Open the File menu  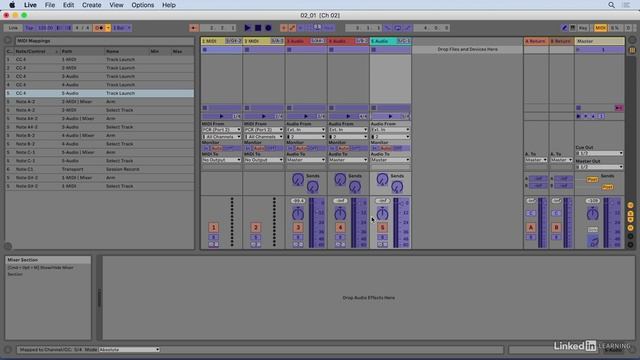[50, 5]
